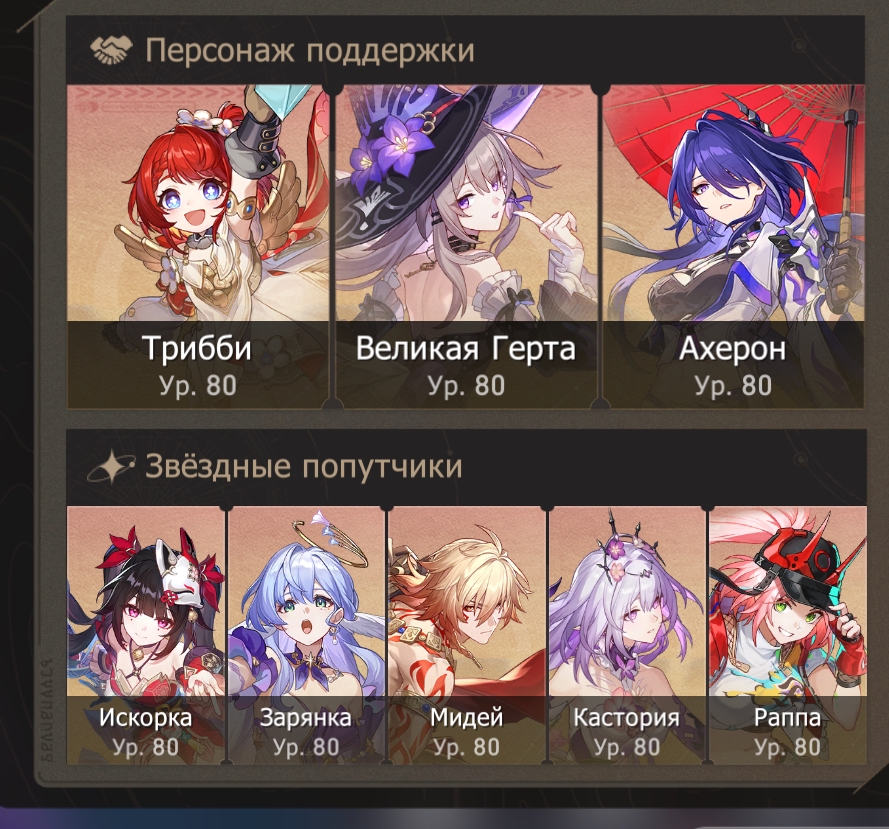Click the Раппа name label

coord(788,717)
